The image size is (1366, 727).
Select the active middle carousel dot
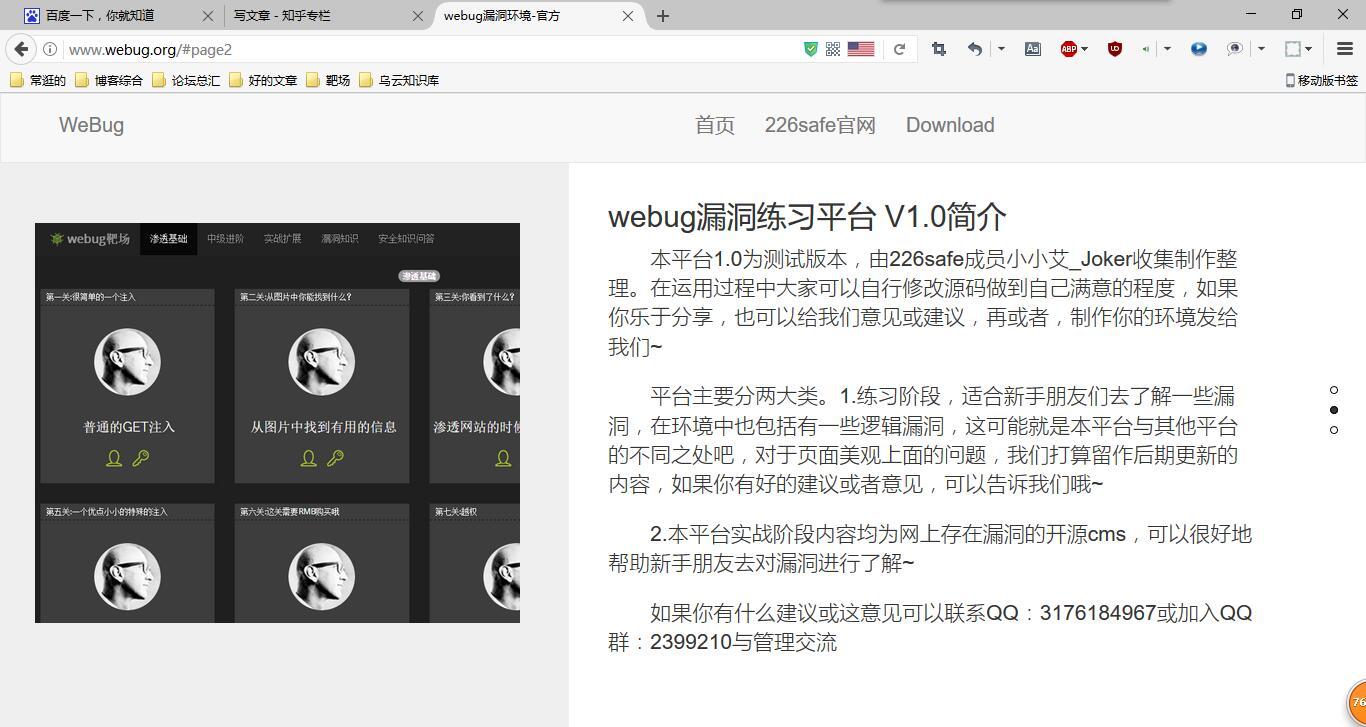[x=1335, y=410]
